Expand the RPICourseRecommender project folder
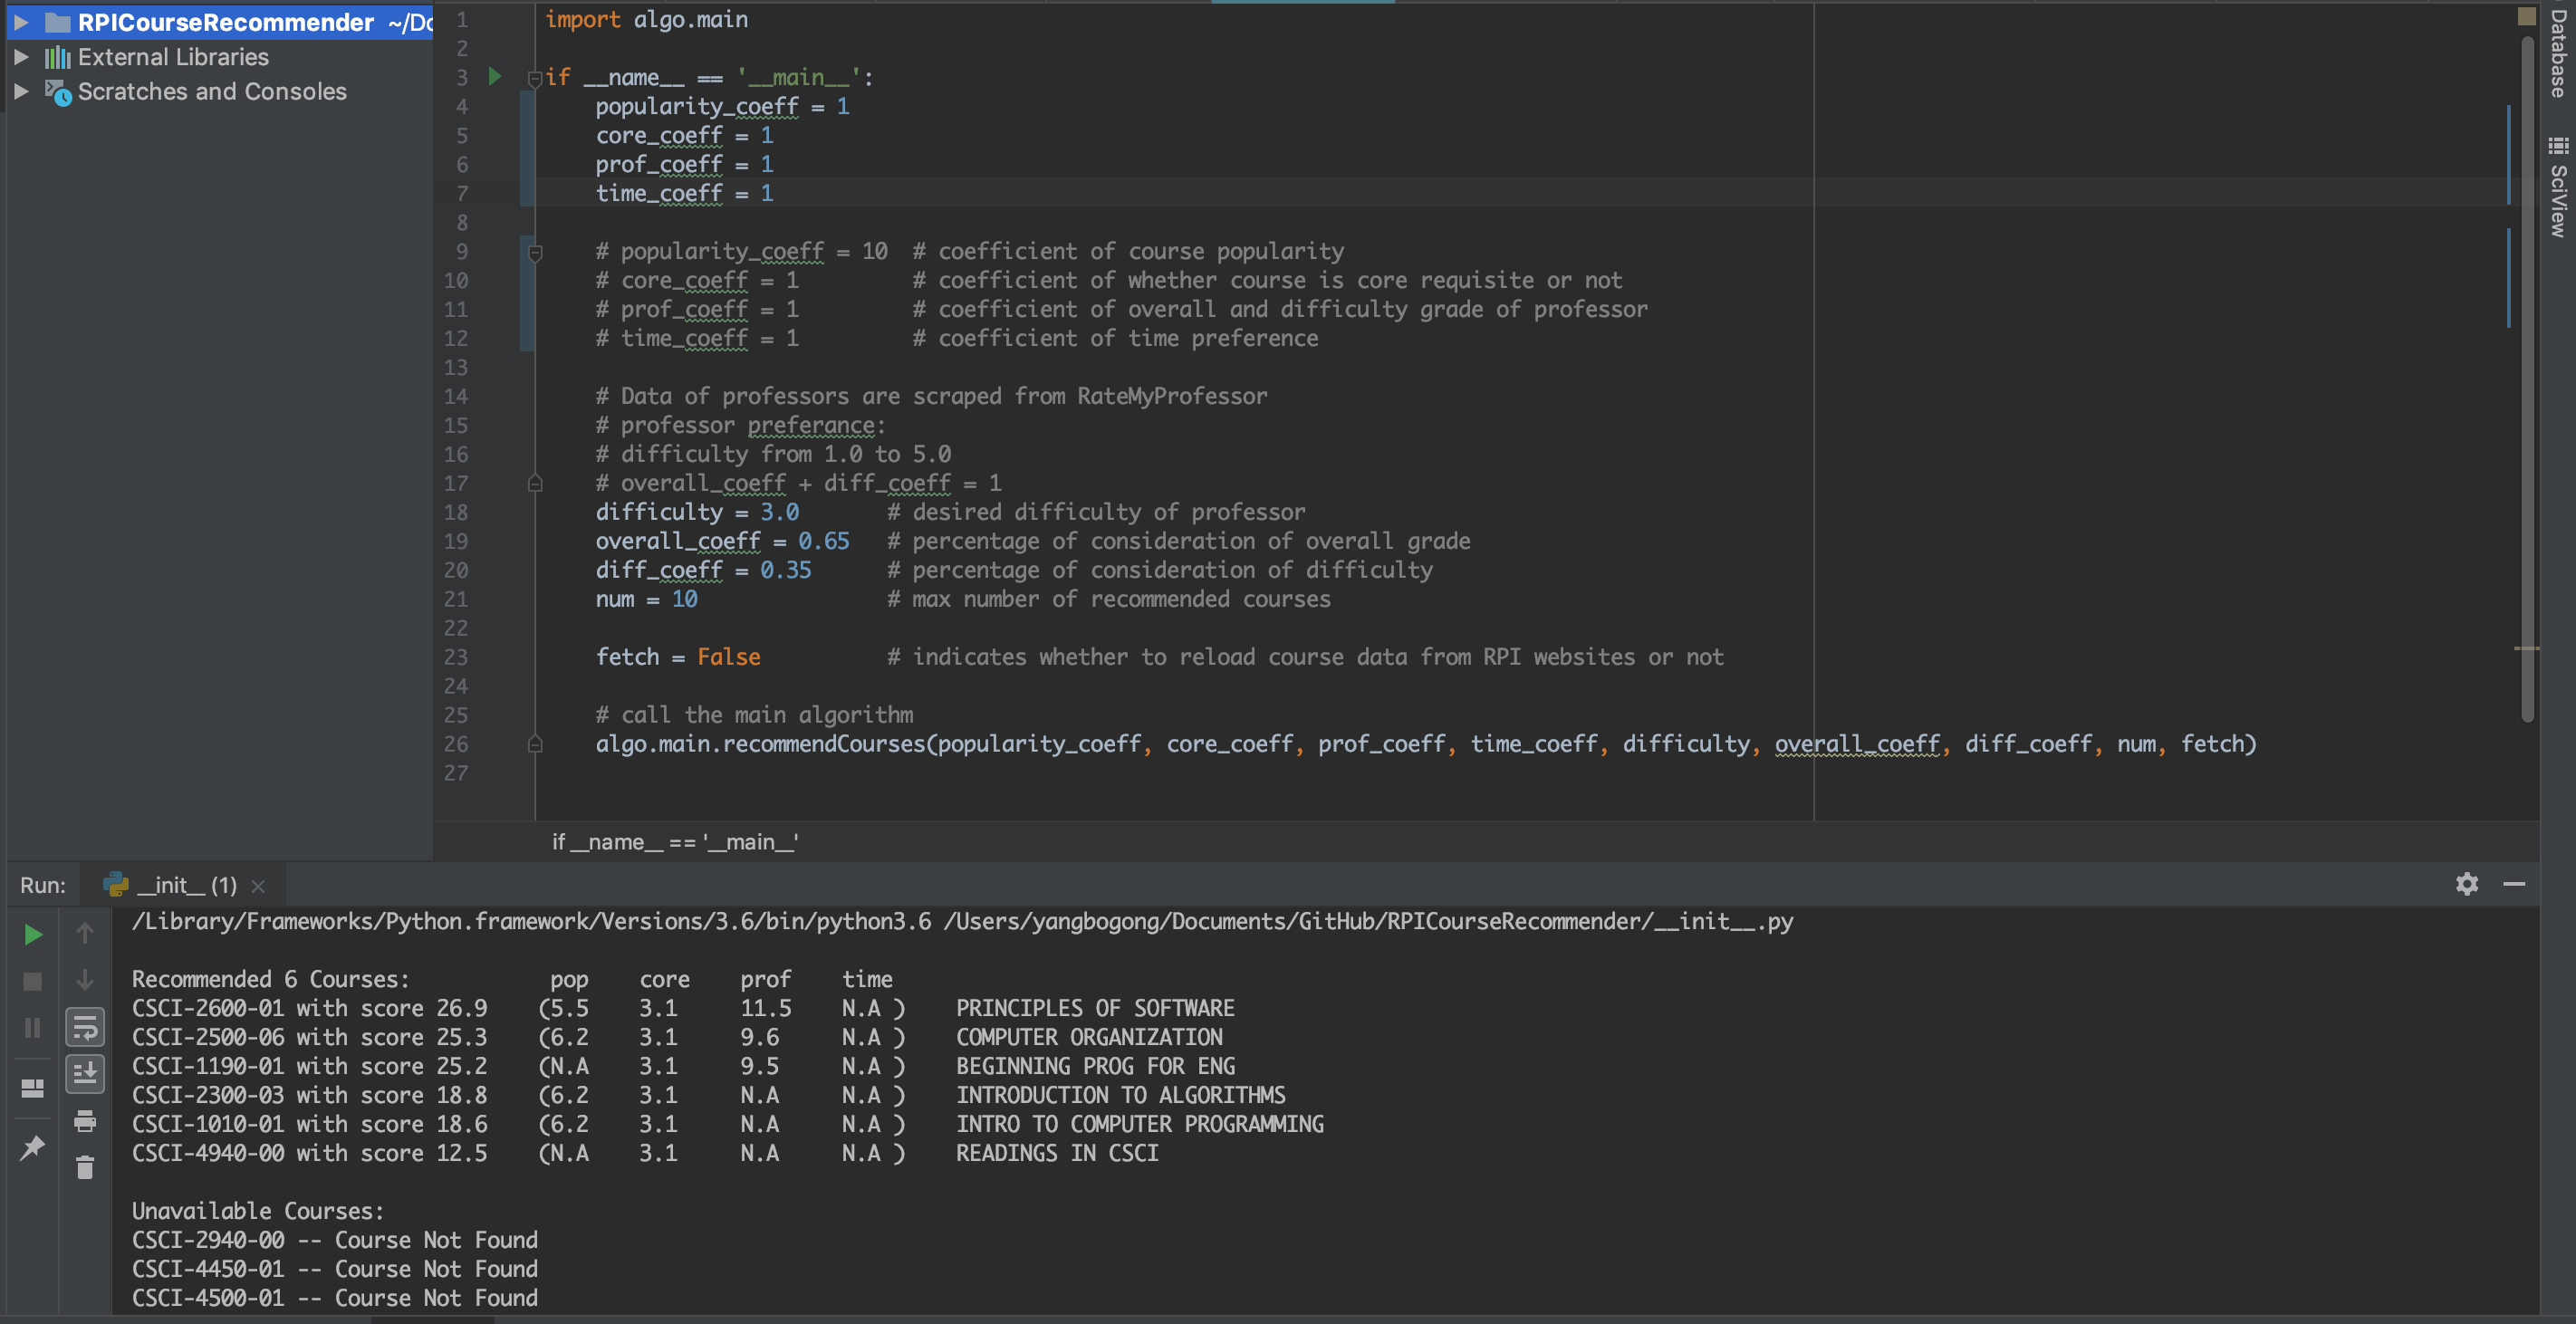Image resolution: width=2576 pixels, height=1324 pixels. pos(21,22)
